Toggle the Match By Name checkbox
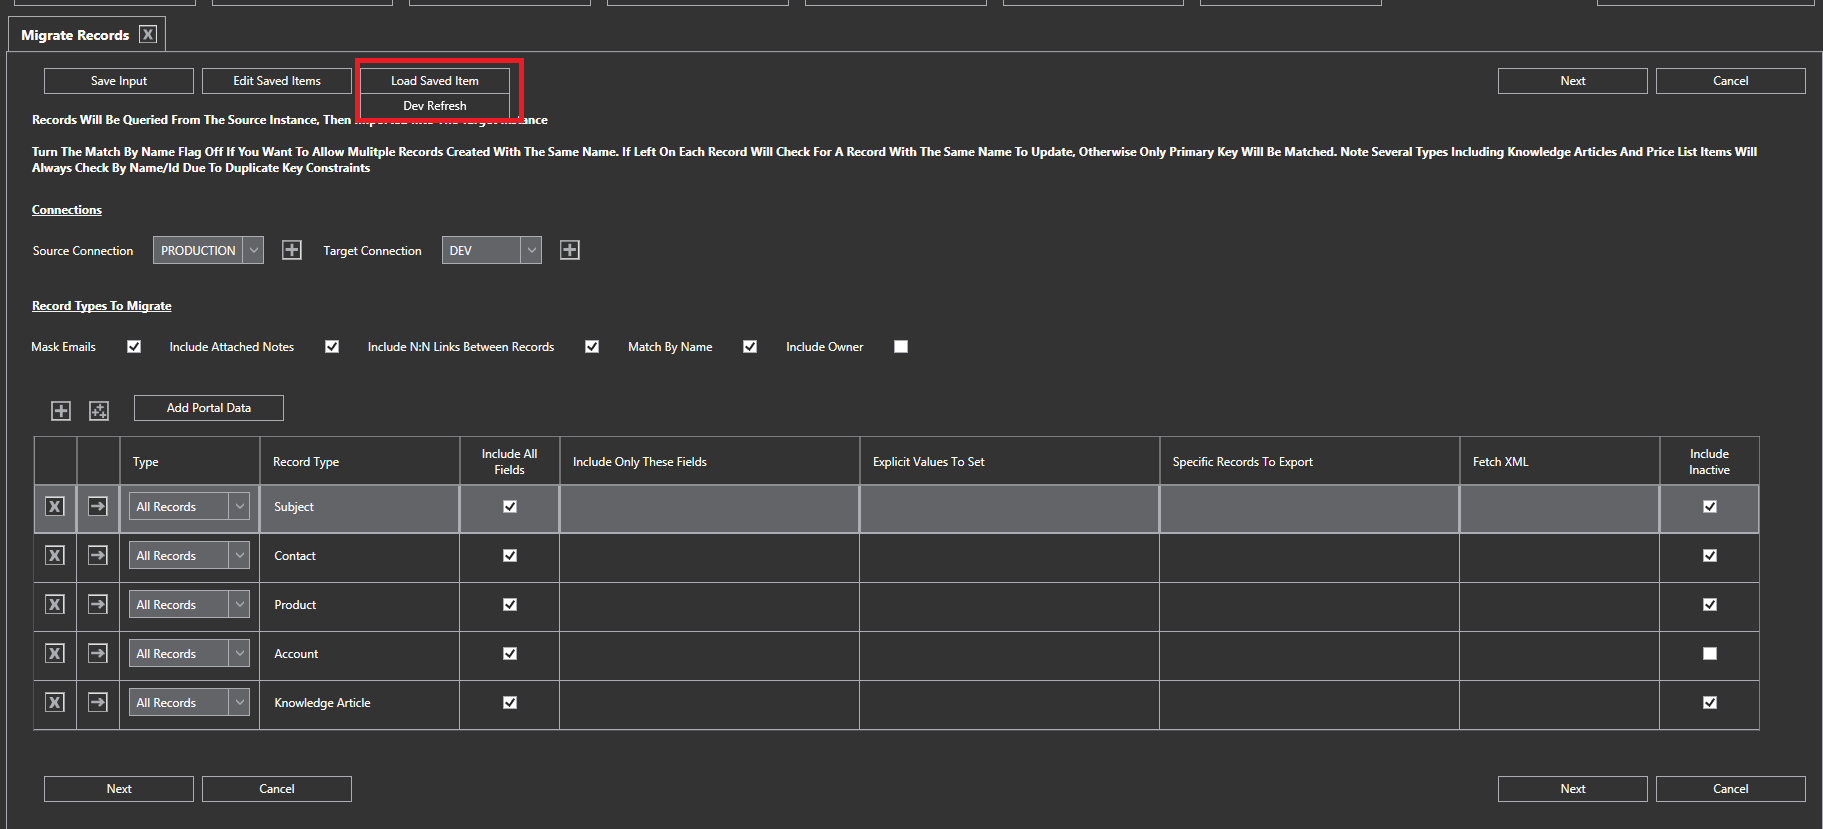This screenshot has width=1823, height=829. tap(750, 347)
